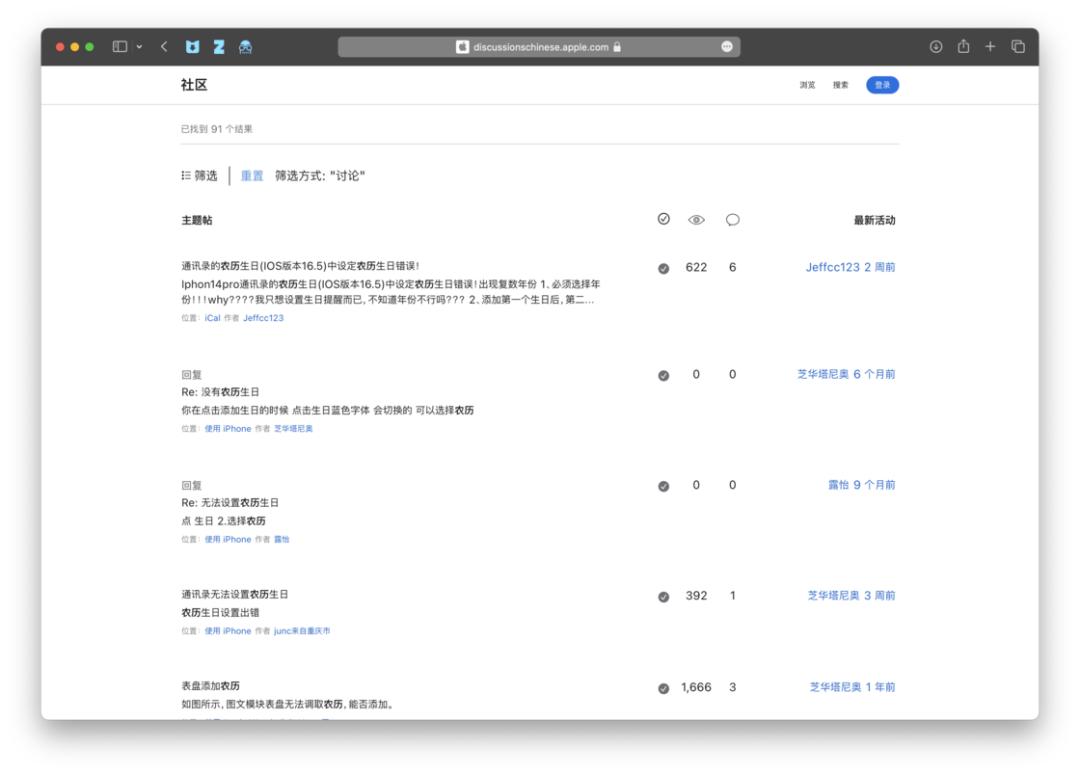
Task: Open the 浏览 menu
Action: (x=807, y=85)
